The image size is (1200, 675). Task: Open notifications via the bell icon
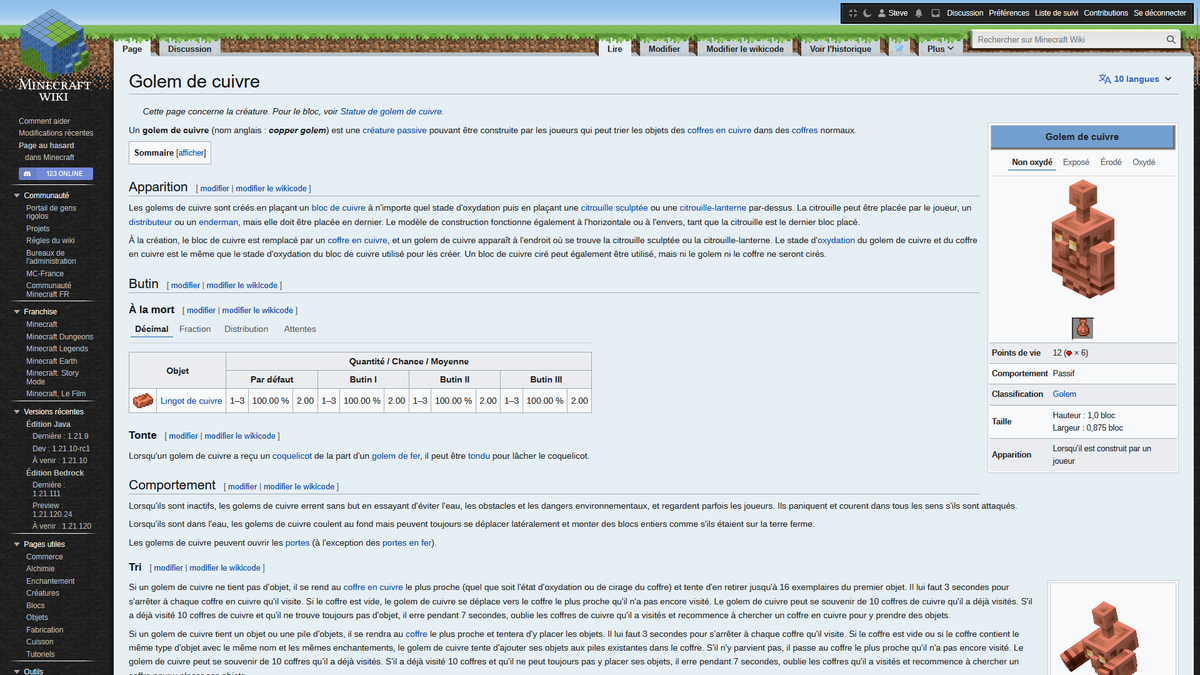click(x=918, y=12)
